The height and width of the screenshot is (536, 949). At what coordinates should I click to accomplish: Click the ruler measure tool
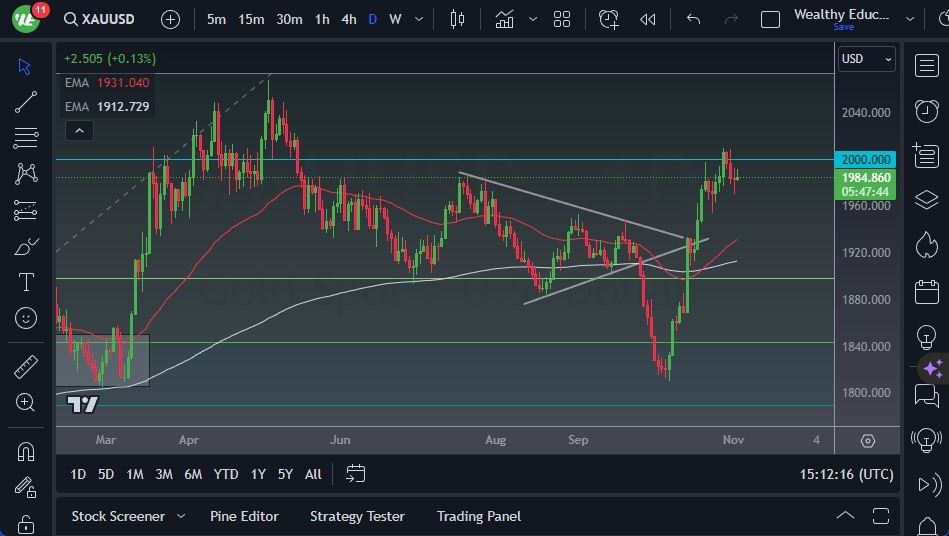(x=26, y=367)
